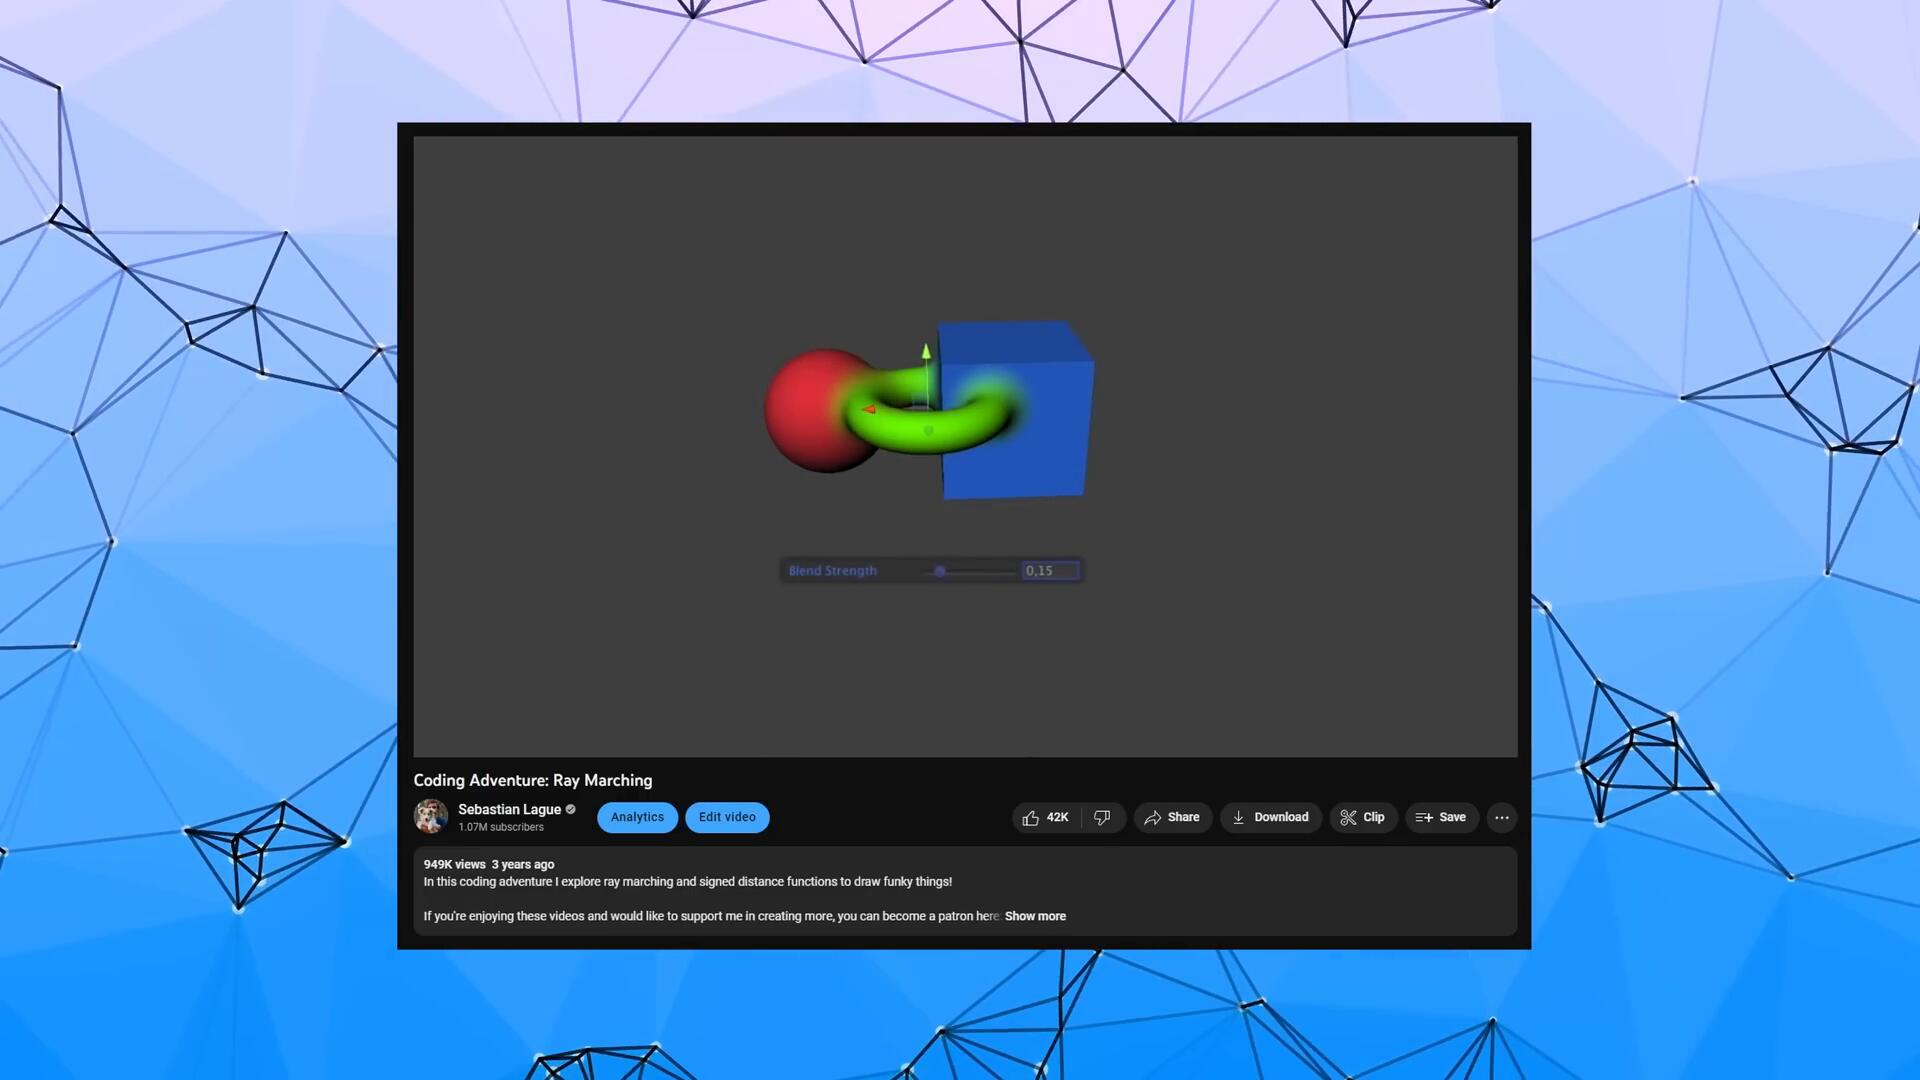
Task: Click the thumbs-up like icon
Action: [1031, 818]
